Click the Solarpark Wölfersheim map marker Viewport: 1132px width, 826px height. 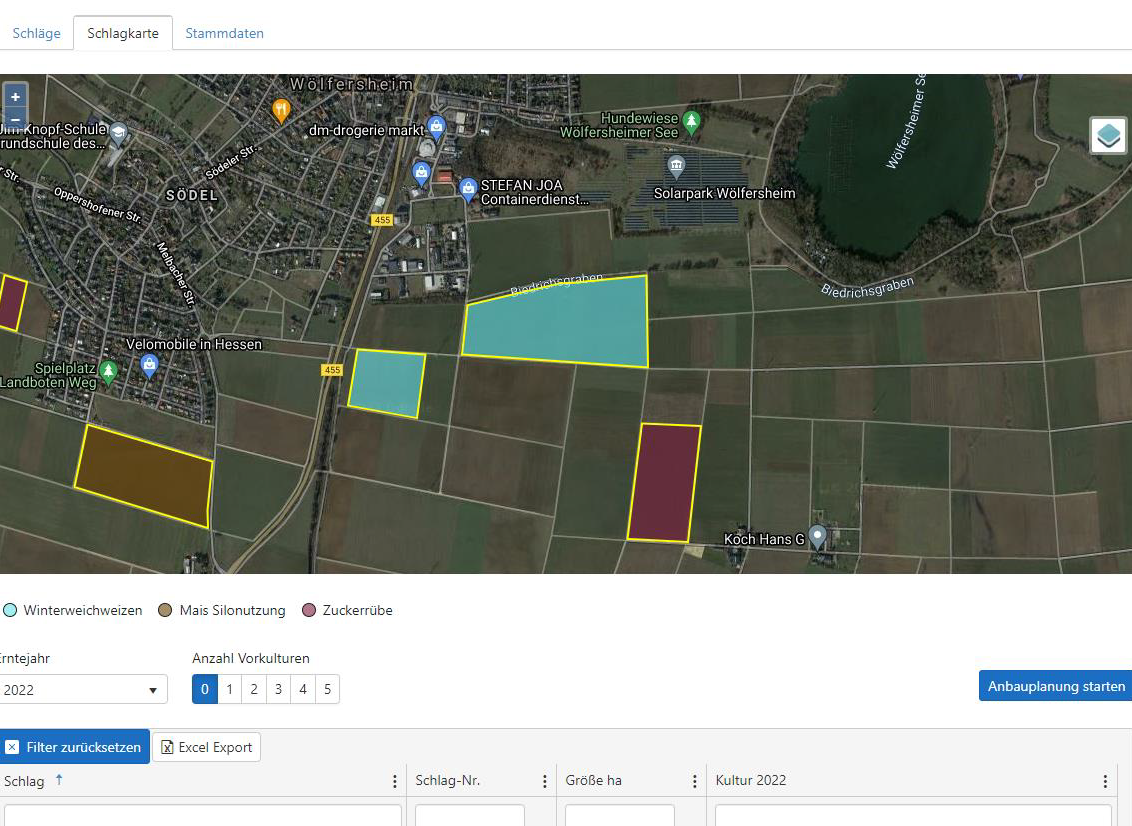coord(676,165)
